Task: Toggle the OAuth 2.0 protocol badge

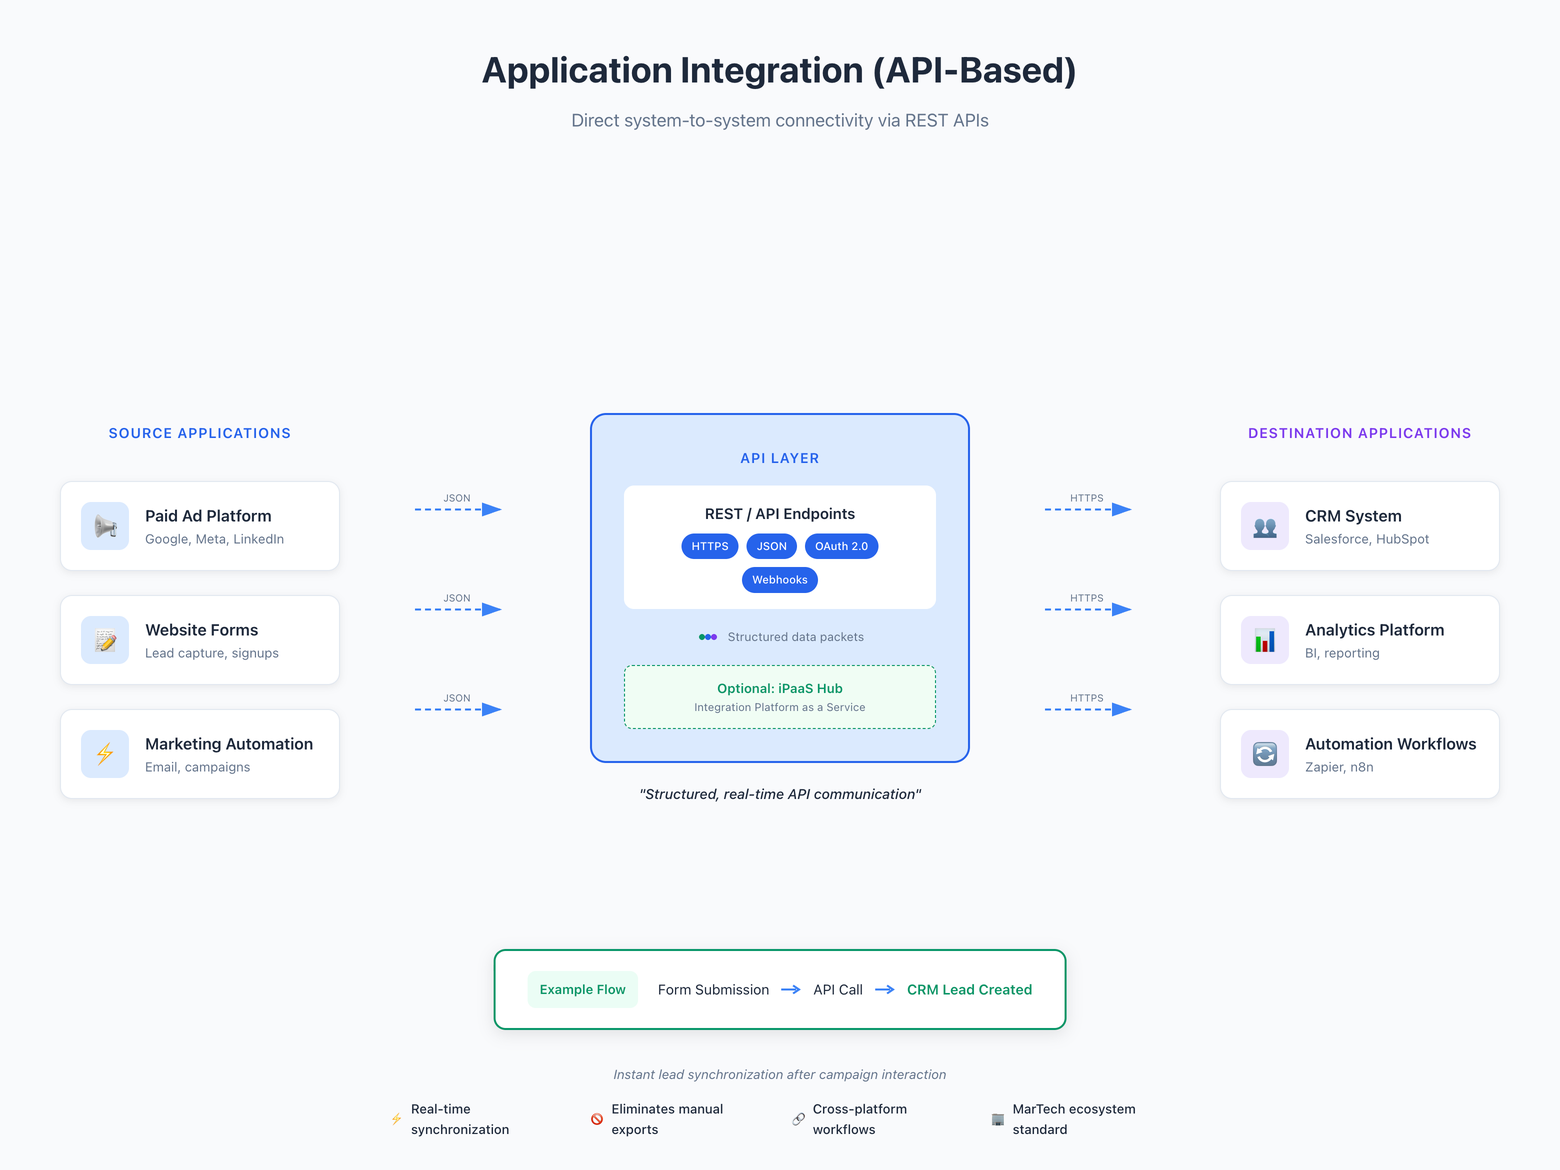Action: pos(841,546)
